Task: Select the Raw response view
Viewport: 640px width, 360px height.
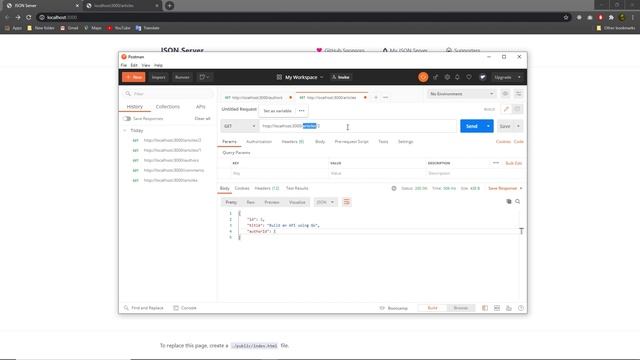Action: pos(251,202)
